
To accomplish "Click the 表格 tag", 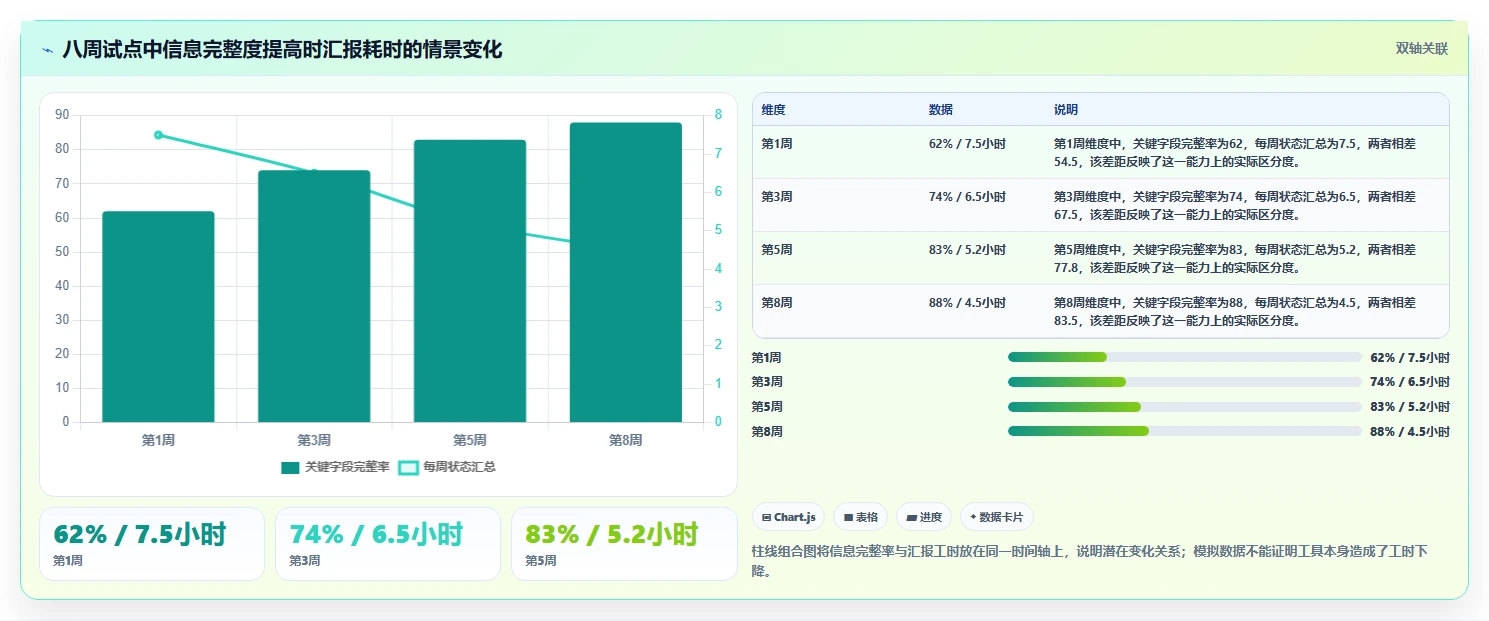I will coord(861,517).
